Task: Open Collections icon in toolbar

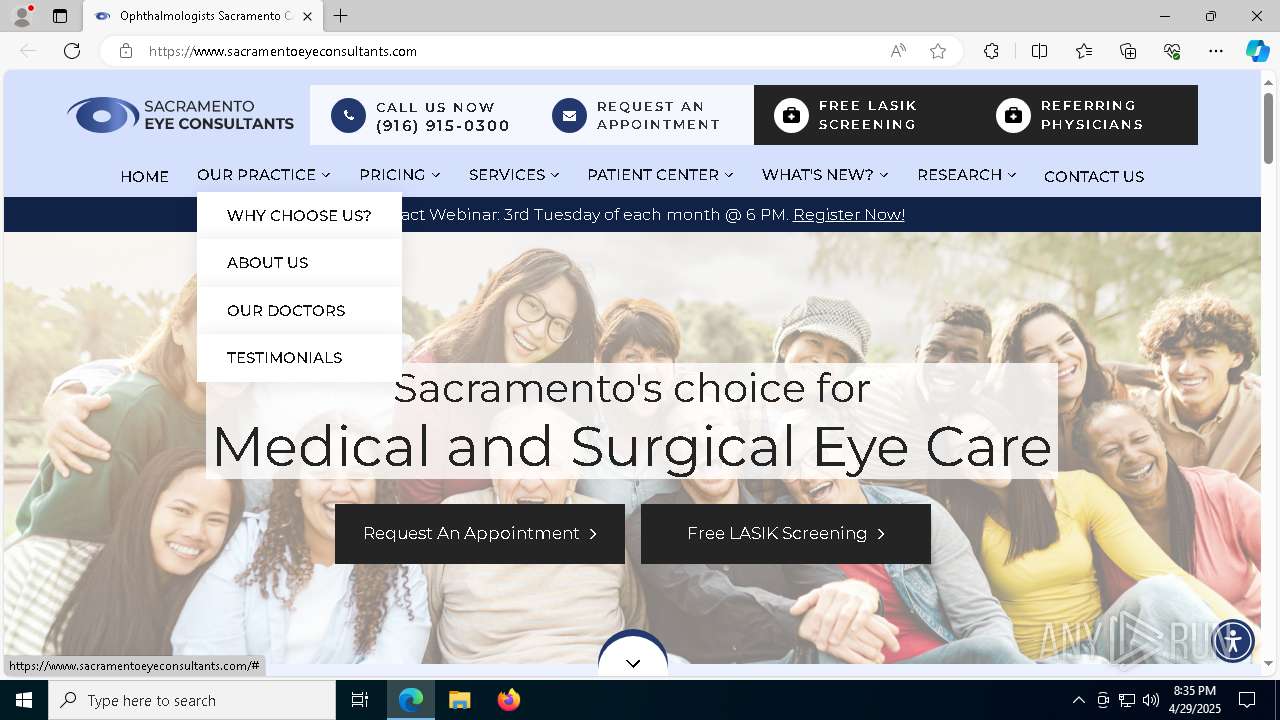Action: point(1128,51)
